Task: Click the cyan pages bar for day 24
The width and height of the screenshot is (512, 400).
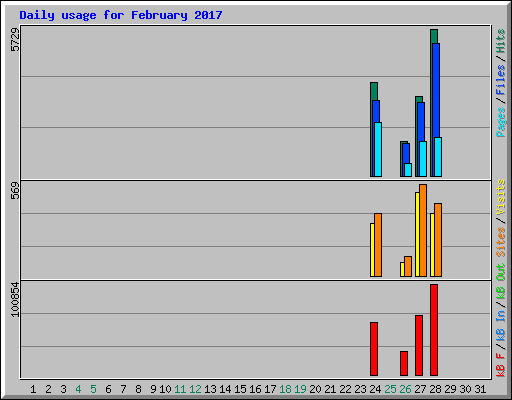Action: point(378,149)
